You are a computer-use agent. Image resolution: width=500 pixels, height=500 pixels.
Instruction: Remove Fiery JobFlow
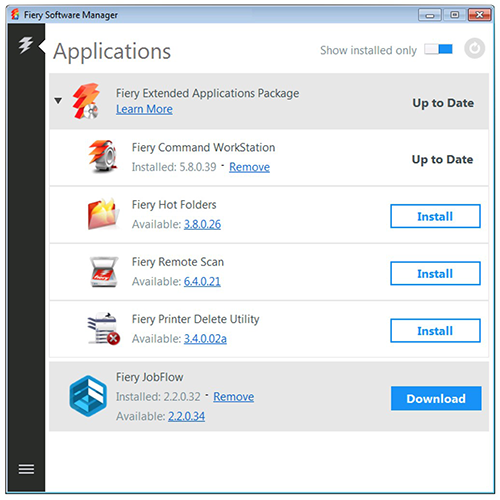234,397
